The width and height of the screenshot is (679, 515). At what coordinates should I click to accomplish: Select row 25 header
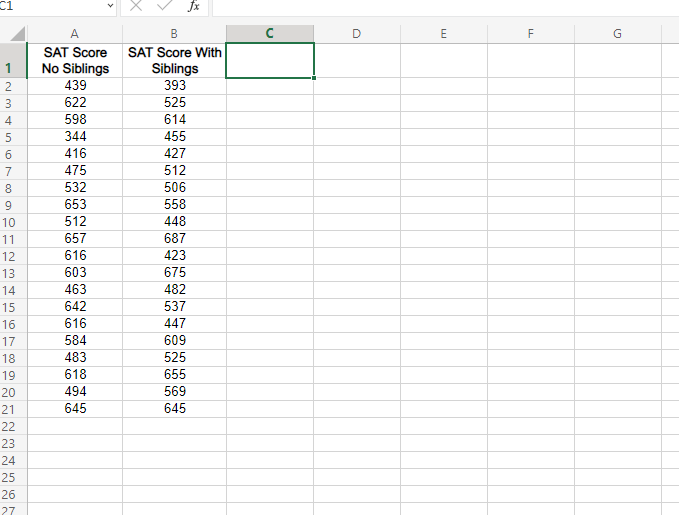tap(13, 477)
